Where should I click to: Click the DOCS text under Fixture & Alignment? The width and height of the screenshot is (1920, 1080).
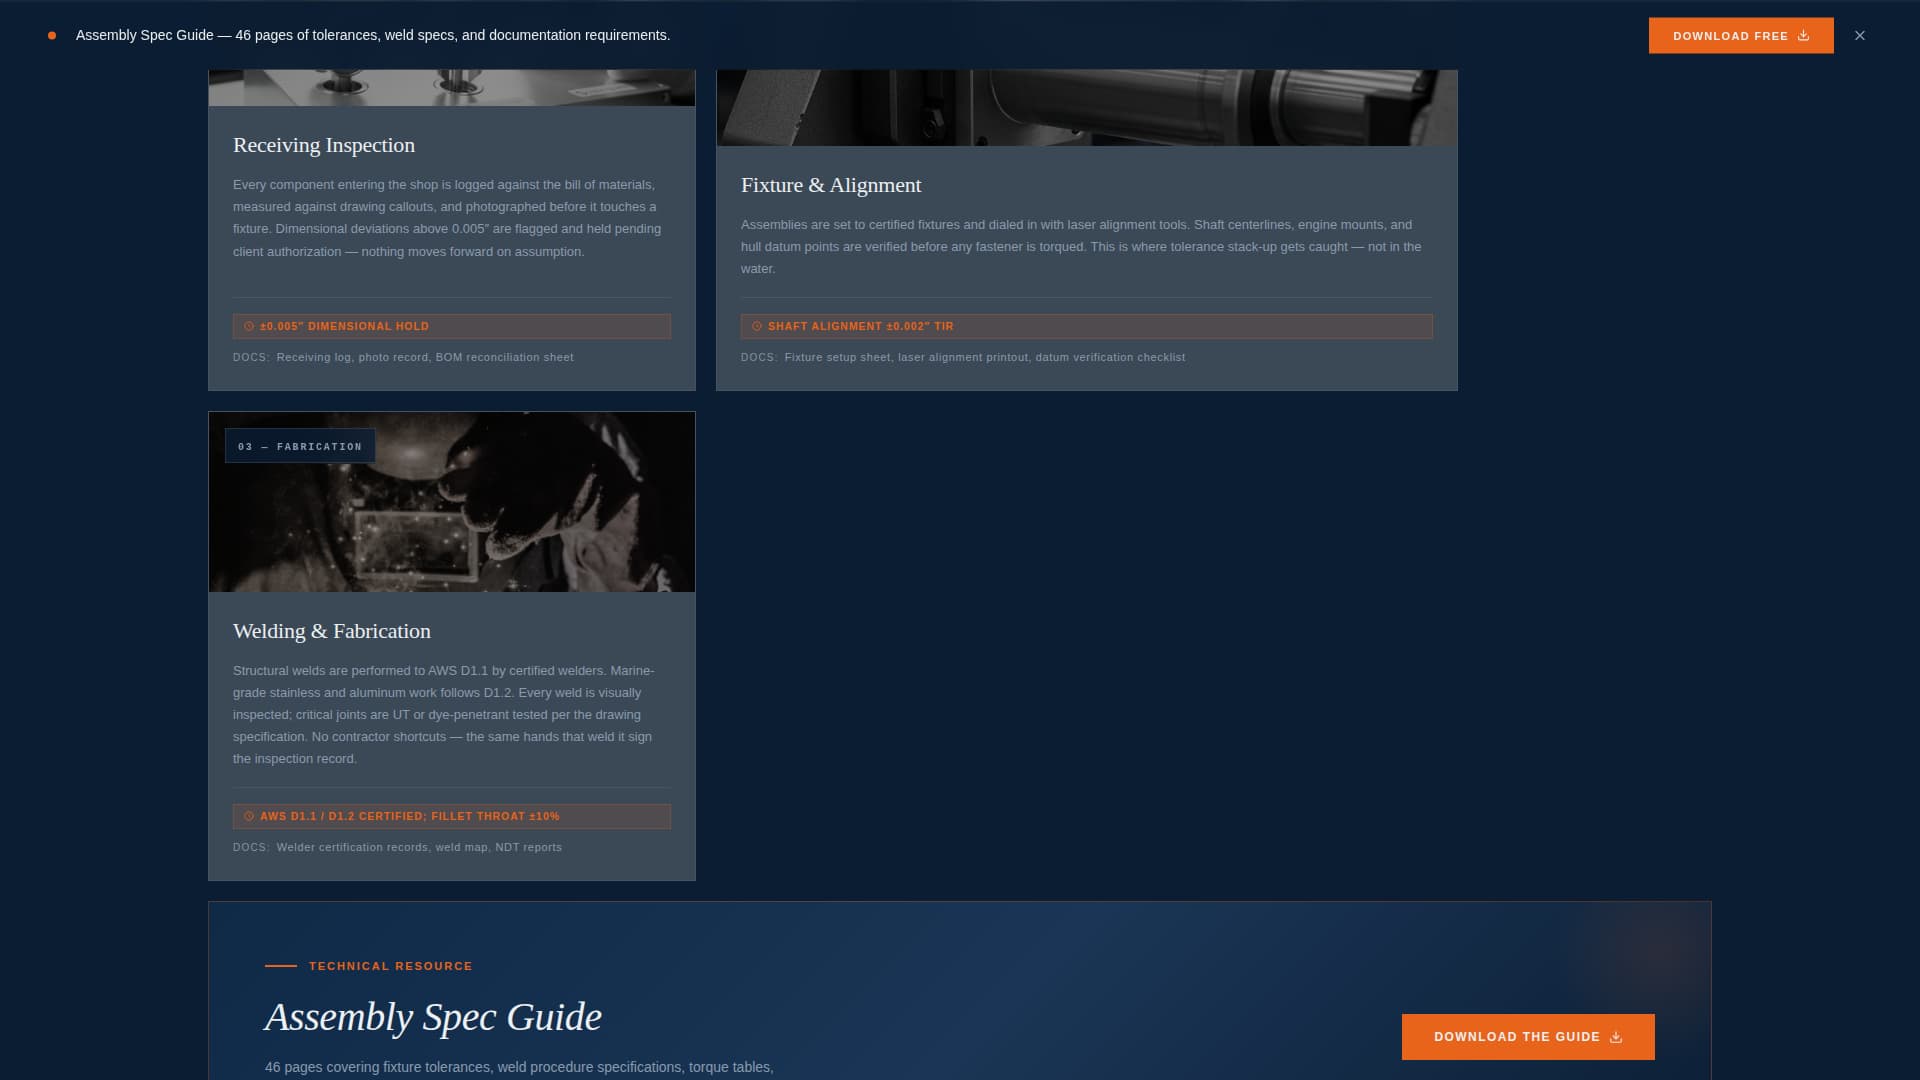[x=757, y=357]
